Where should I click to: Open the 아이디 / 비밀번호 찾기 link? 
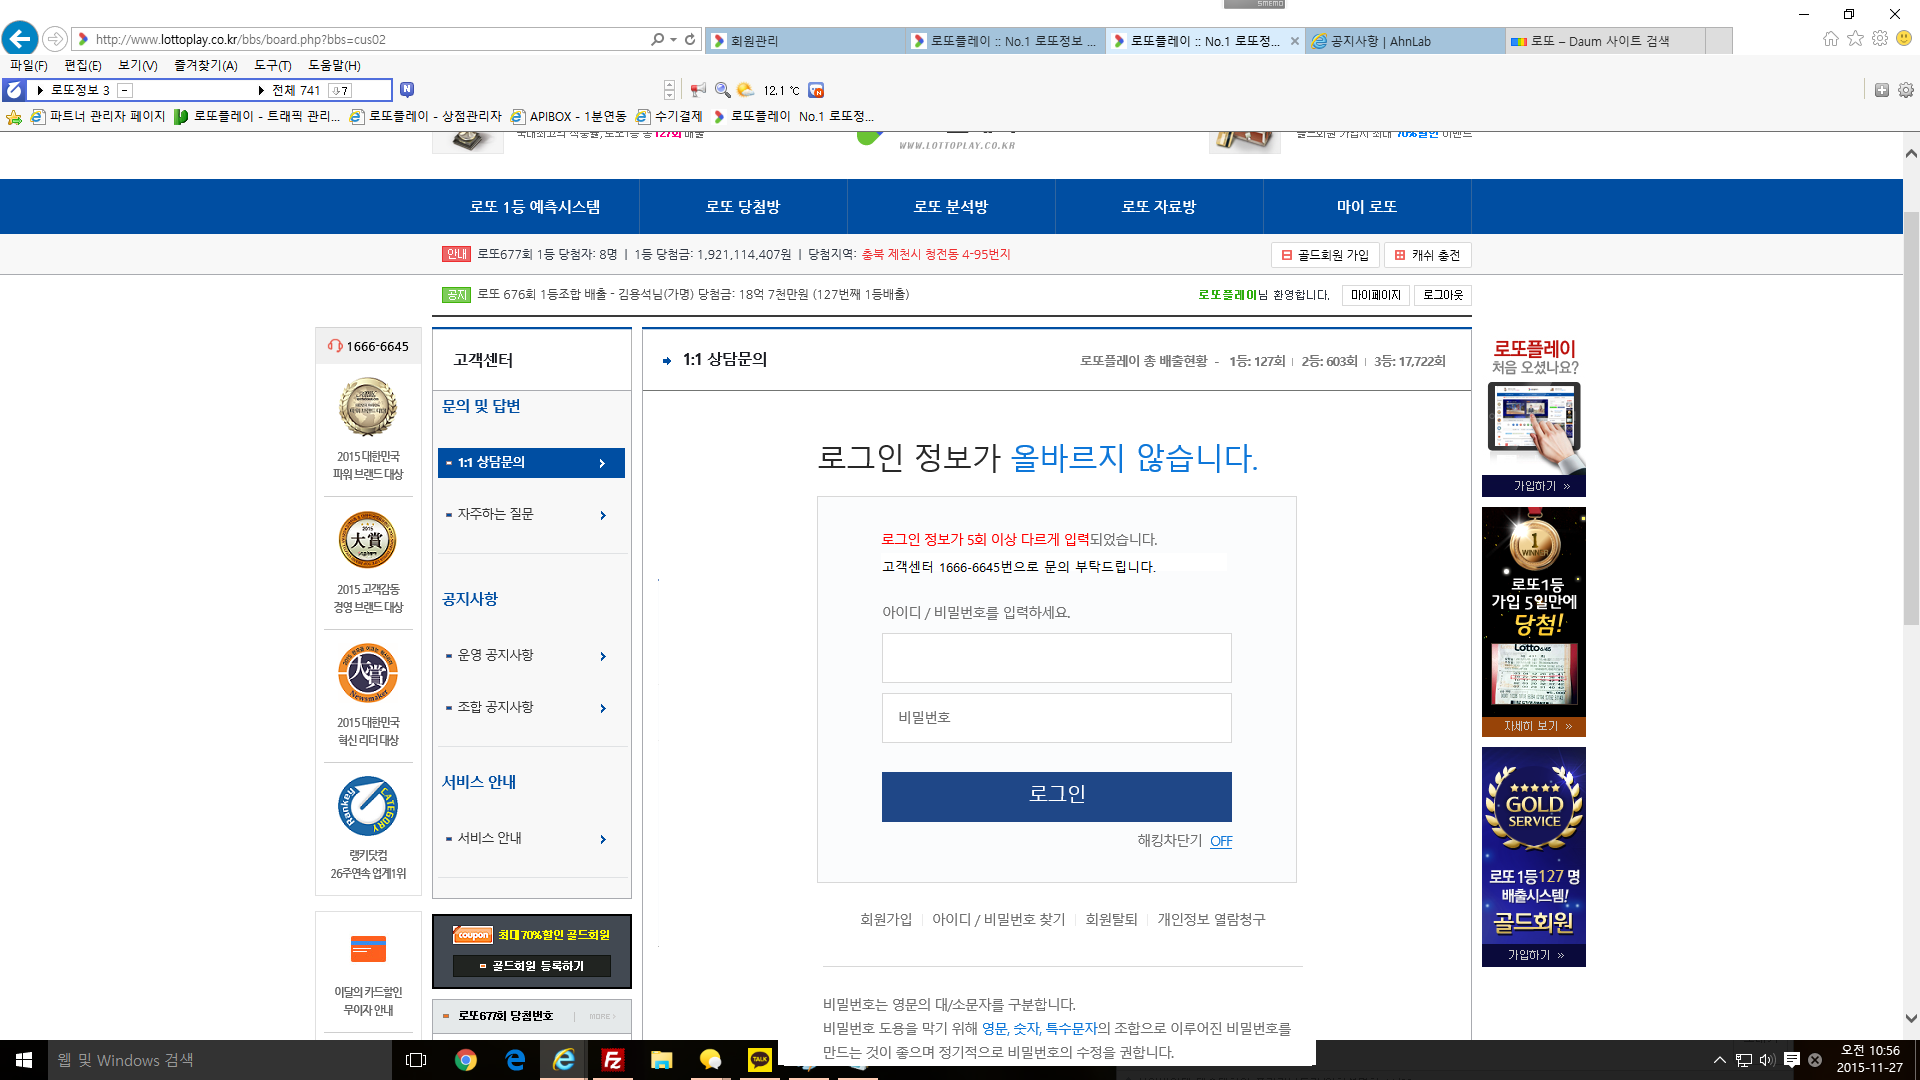click(x=998, y=919)
